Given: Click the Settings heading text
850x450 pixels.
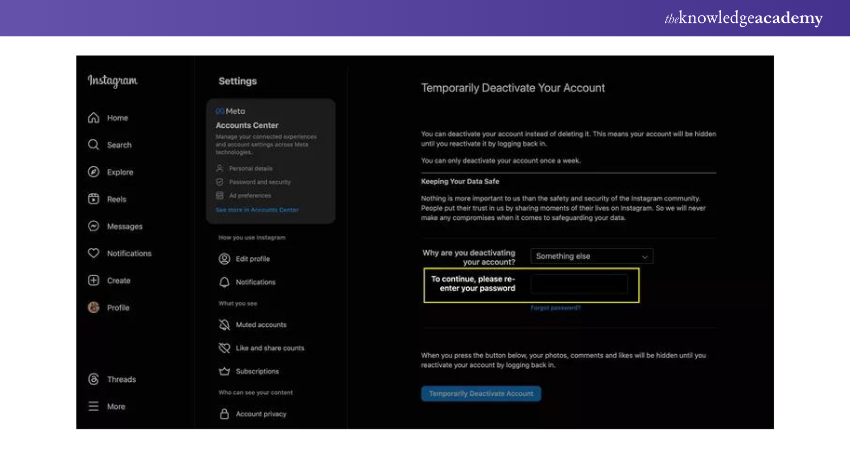Looking at the screenshot, I should click(x=237, y=81).
